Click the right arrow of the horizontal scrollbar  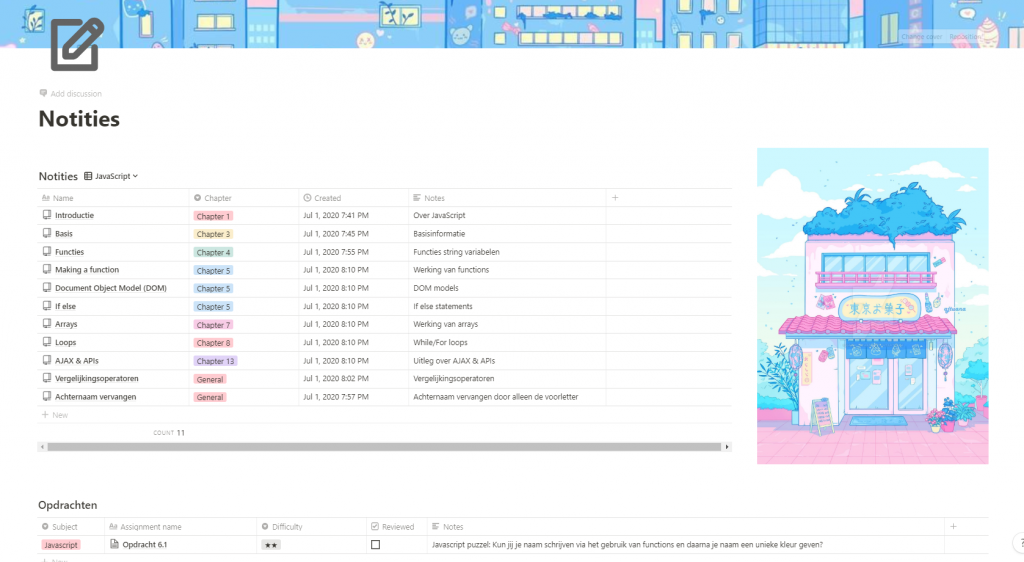[727, 447]
